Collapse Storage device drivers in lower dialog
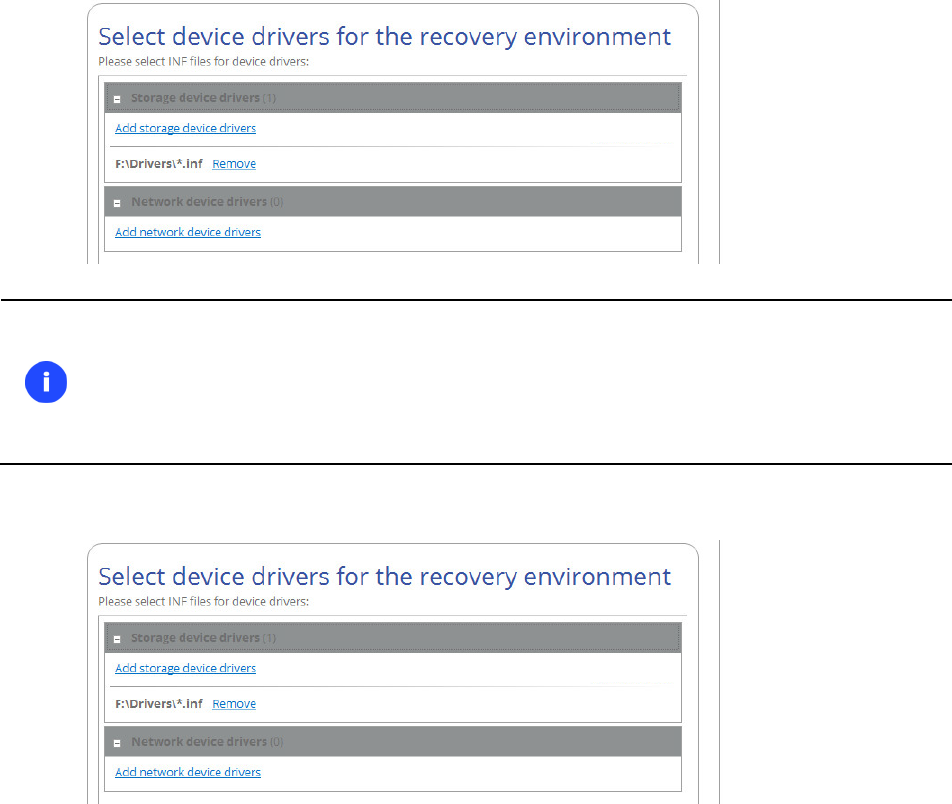The height and width of the screenshot is (804, 952). tap(117, 639)
